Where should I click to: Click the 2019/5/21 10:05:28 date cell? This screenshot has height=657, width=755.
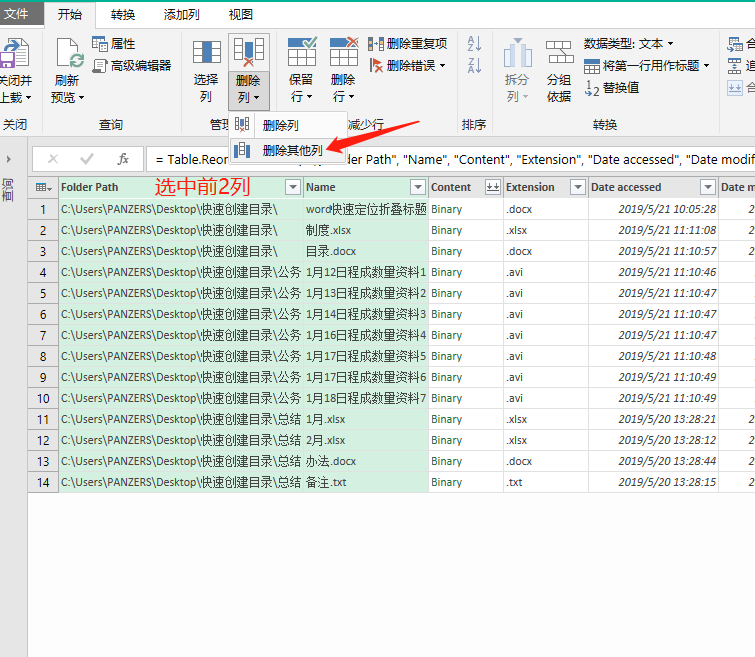pos(653,210)
